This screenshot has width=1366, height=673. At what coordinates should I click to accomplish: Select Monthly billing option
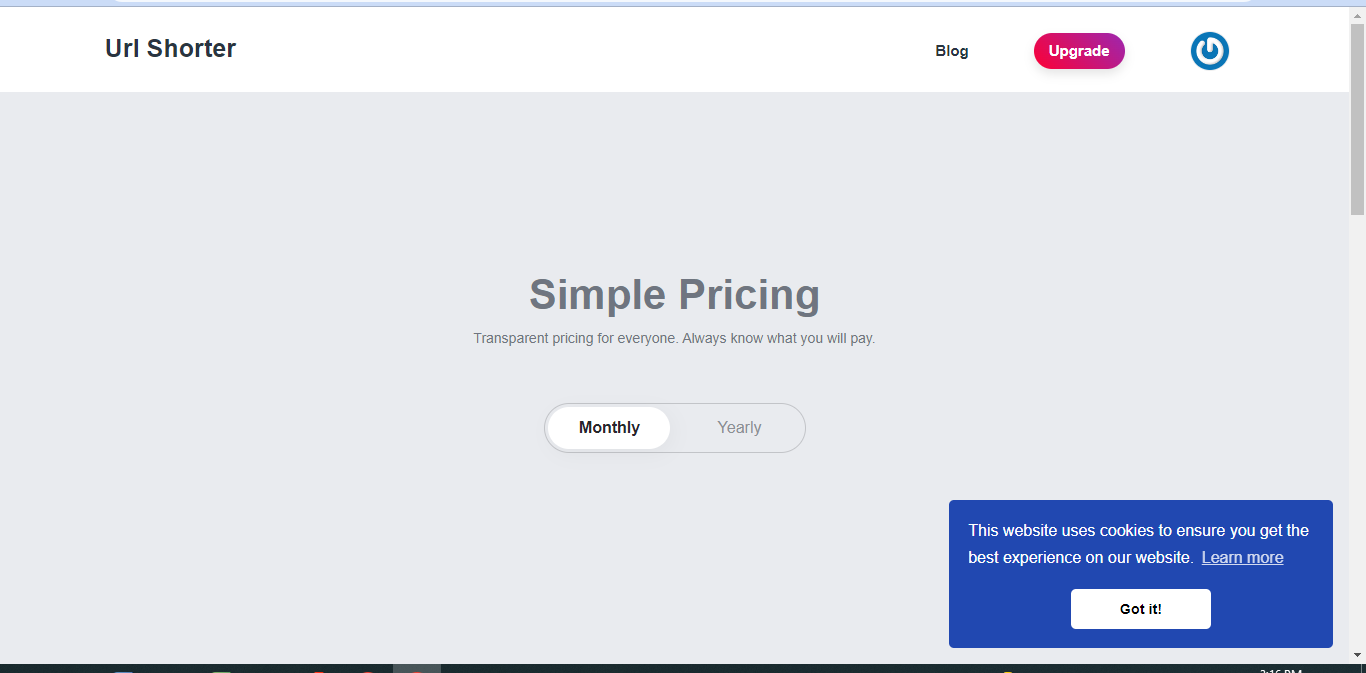pyautogui.click(x=609, y=428)
